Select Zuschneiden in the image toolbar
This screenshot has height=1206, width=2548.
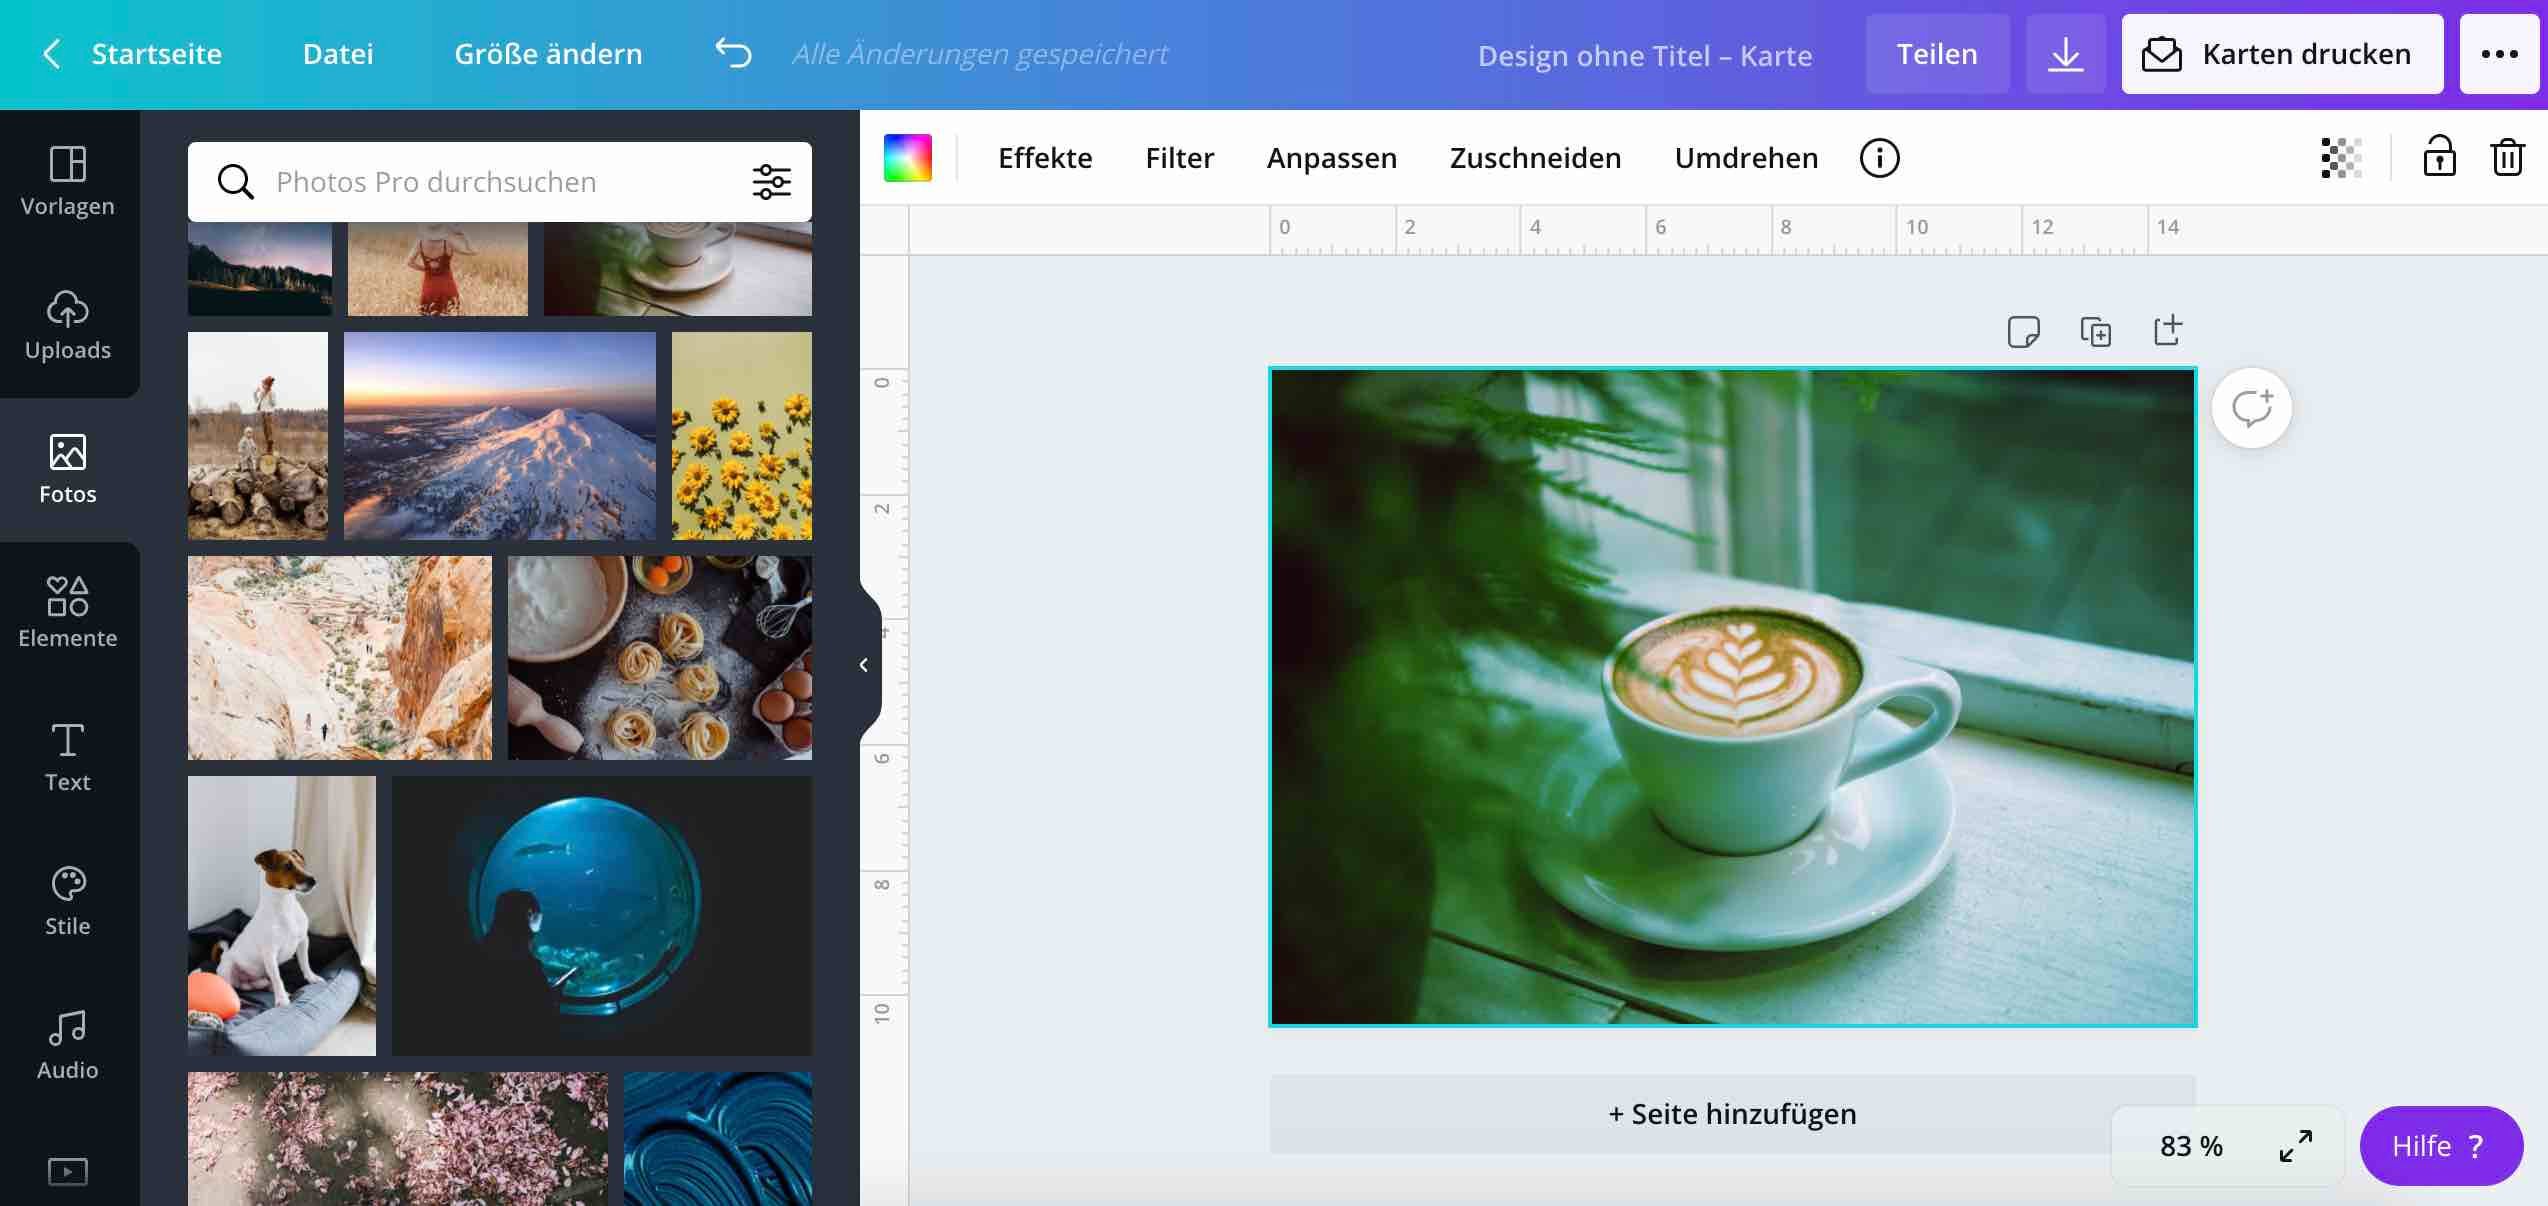tap(1535, 157)
